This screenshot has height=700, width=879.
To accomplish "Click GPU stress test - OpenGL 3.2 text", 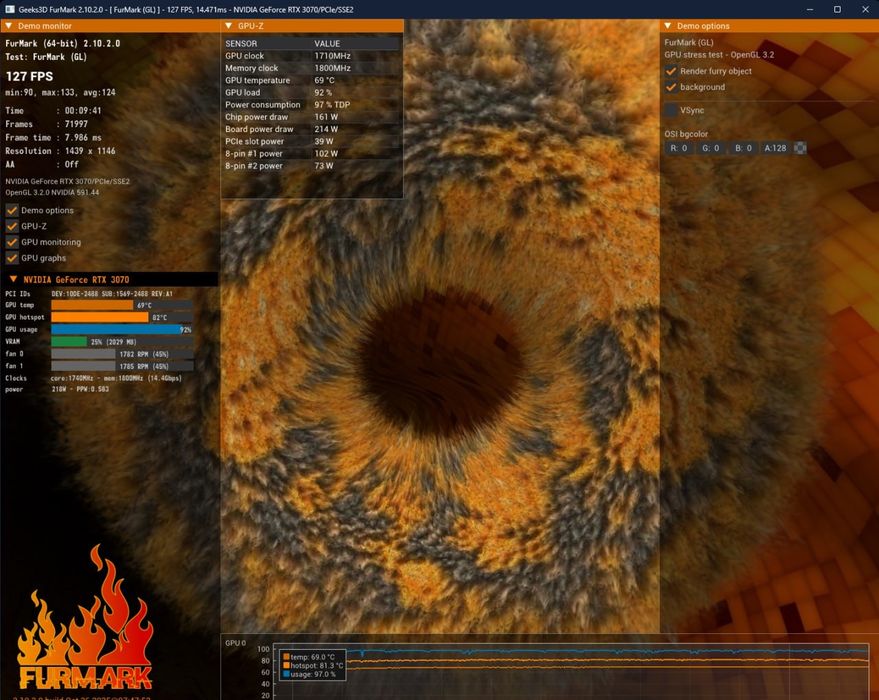I will (719, 55).
